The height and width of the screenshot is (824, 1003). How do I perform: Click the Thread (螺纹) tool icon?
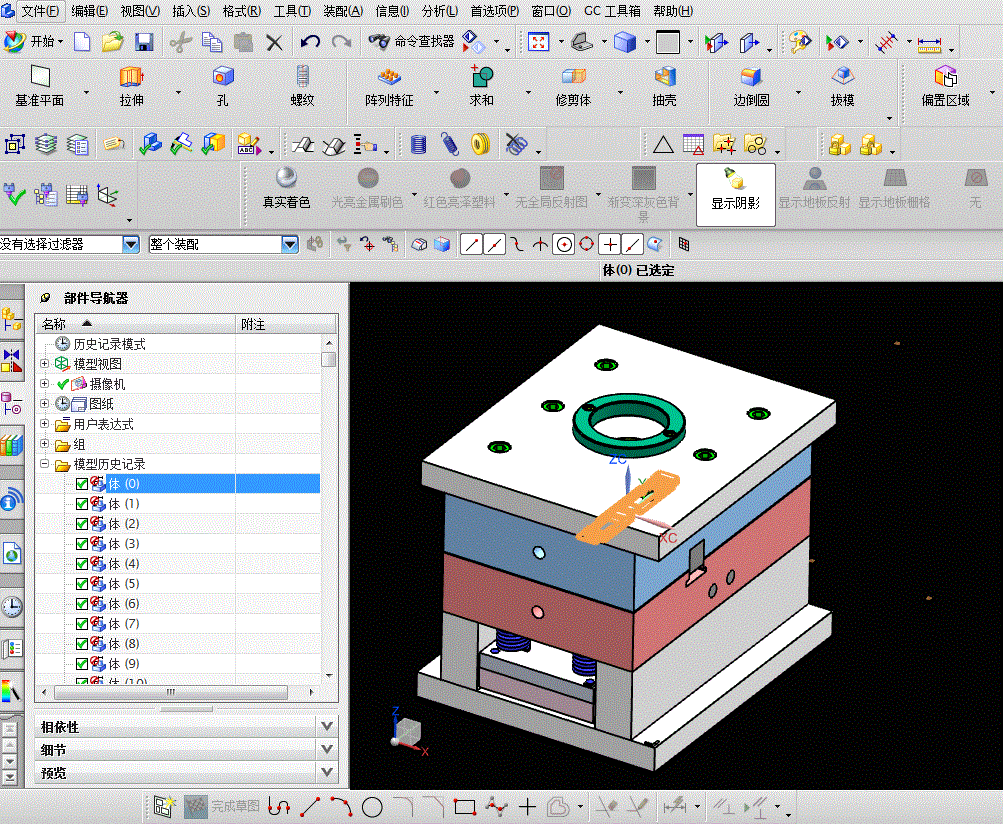pos(302,77)
